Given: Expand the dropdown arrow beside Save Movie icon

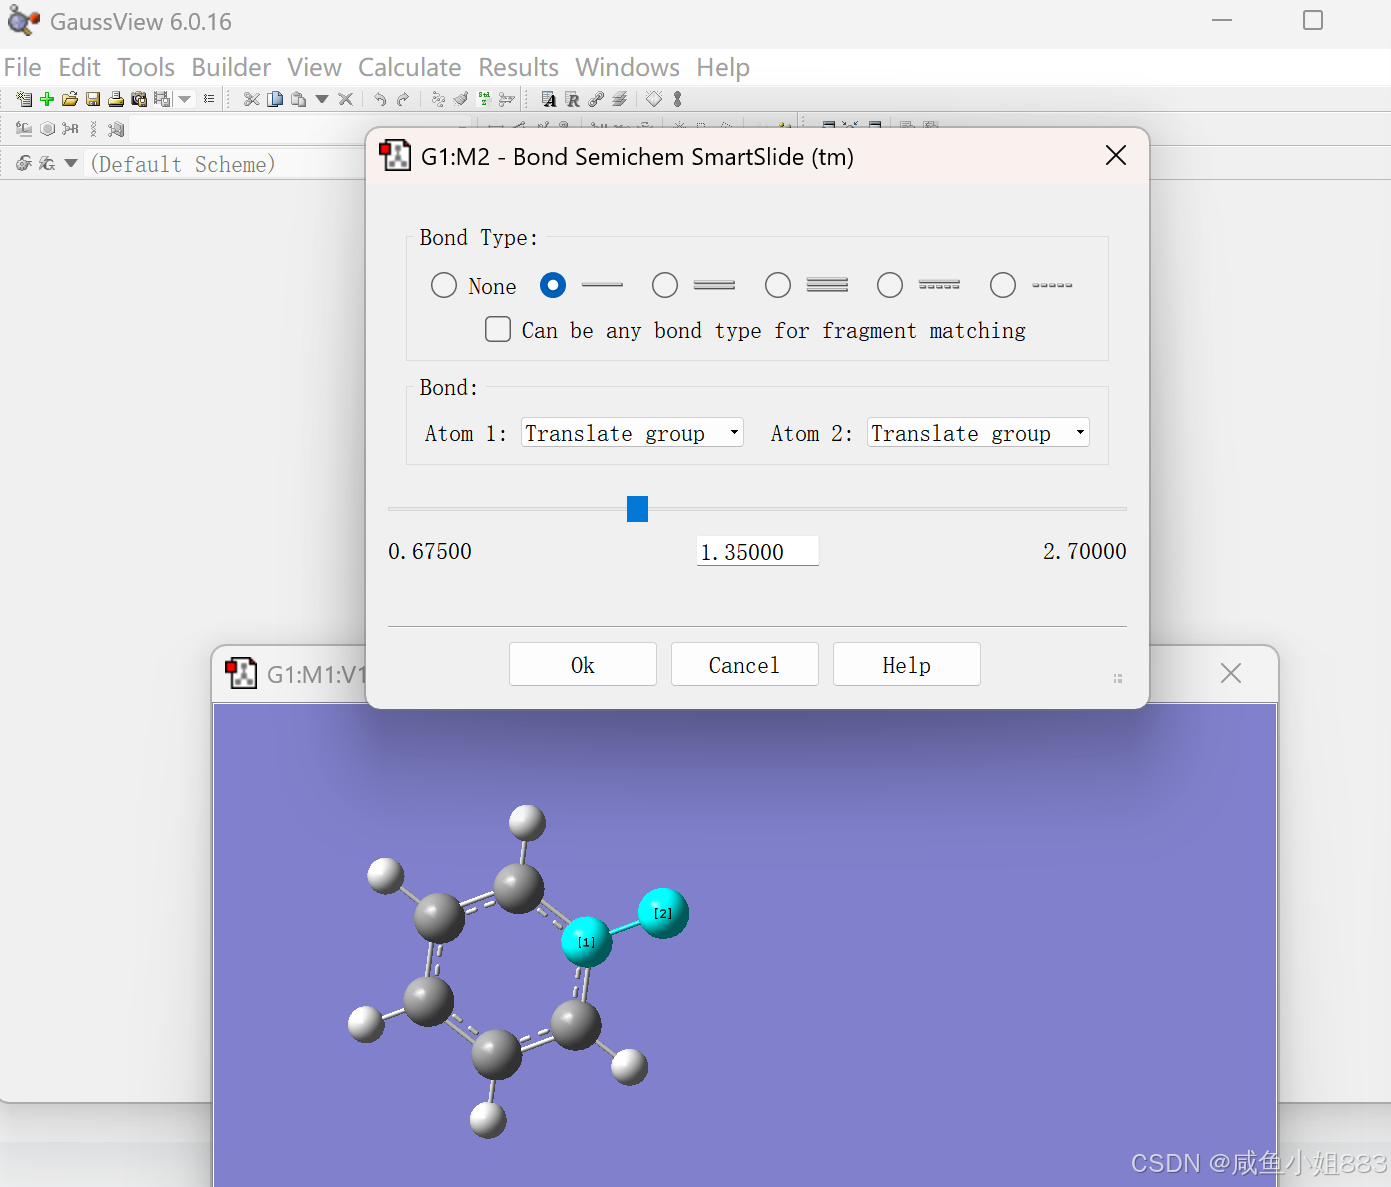Looking at the screenshot, I should pos(185,99).
